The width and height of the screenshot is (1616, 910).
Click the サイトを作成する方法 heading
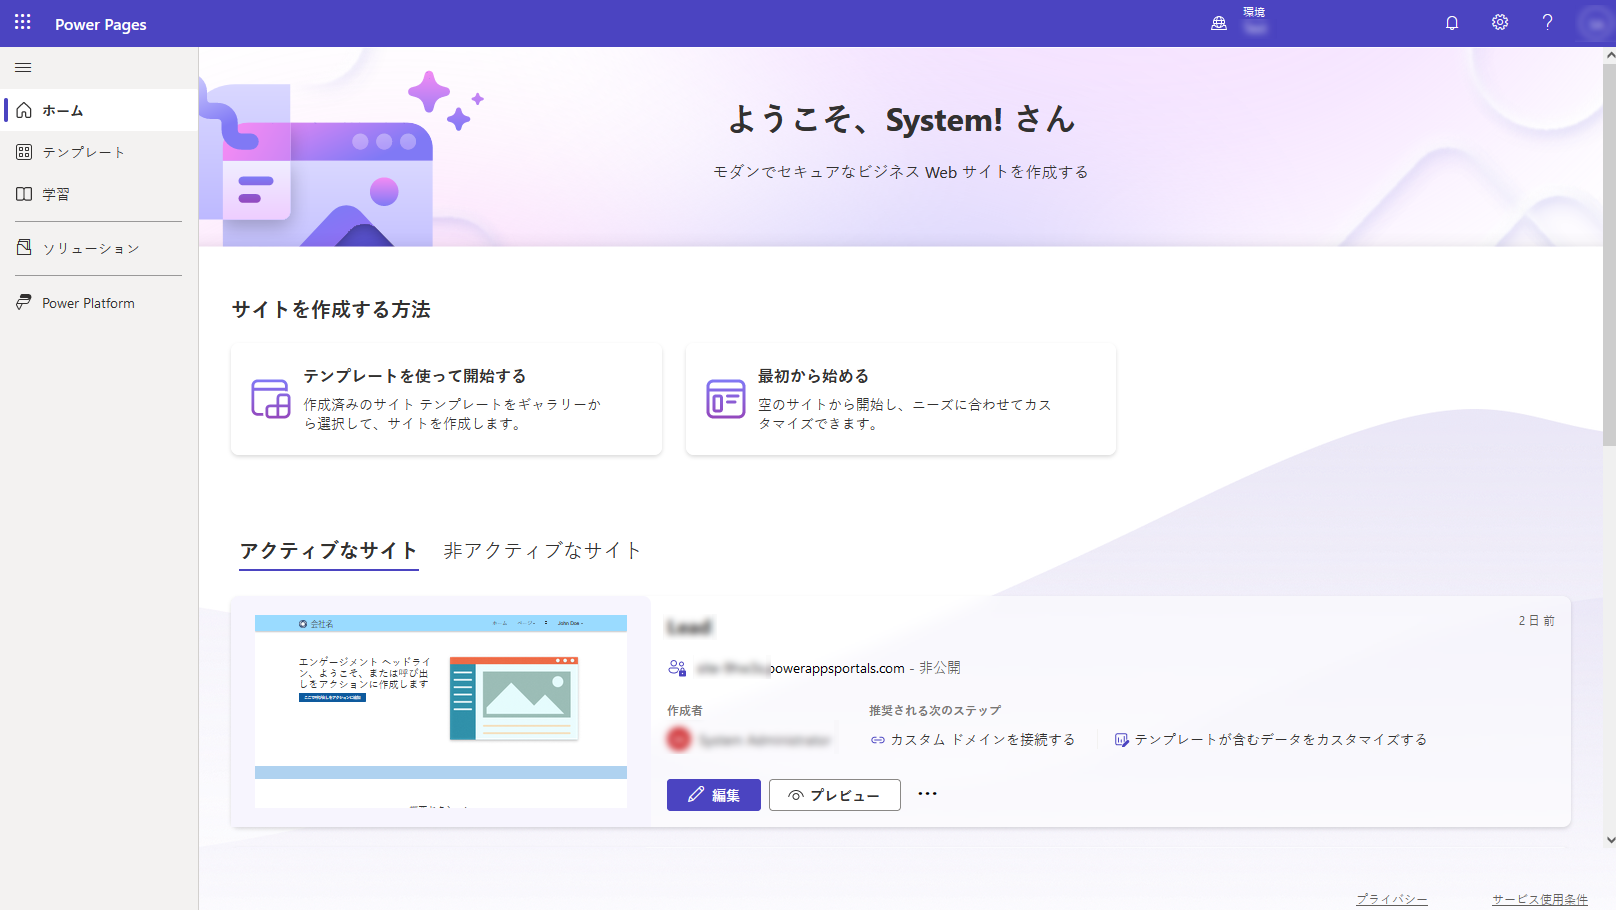331,310
